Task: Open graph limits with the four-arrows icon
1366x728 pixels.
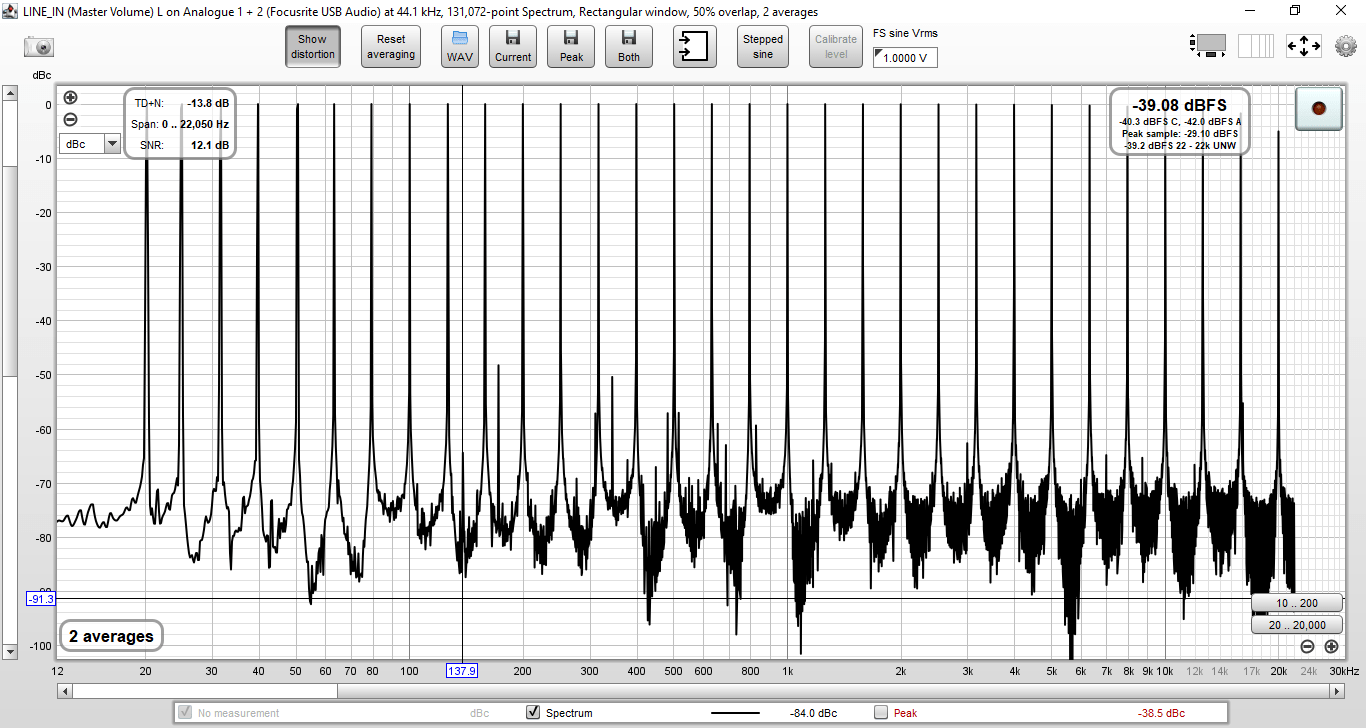Action: pyautogui.click(x=1304, y=46)
